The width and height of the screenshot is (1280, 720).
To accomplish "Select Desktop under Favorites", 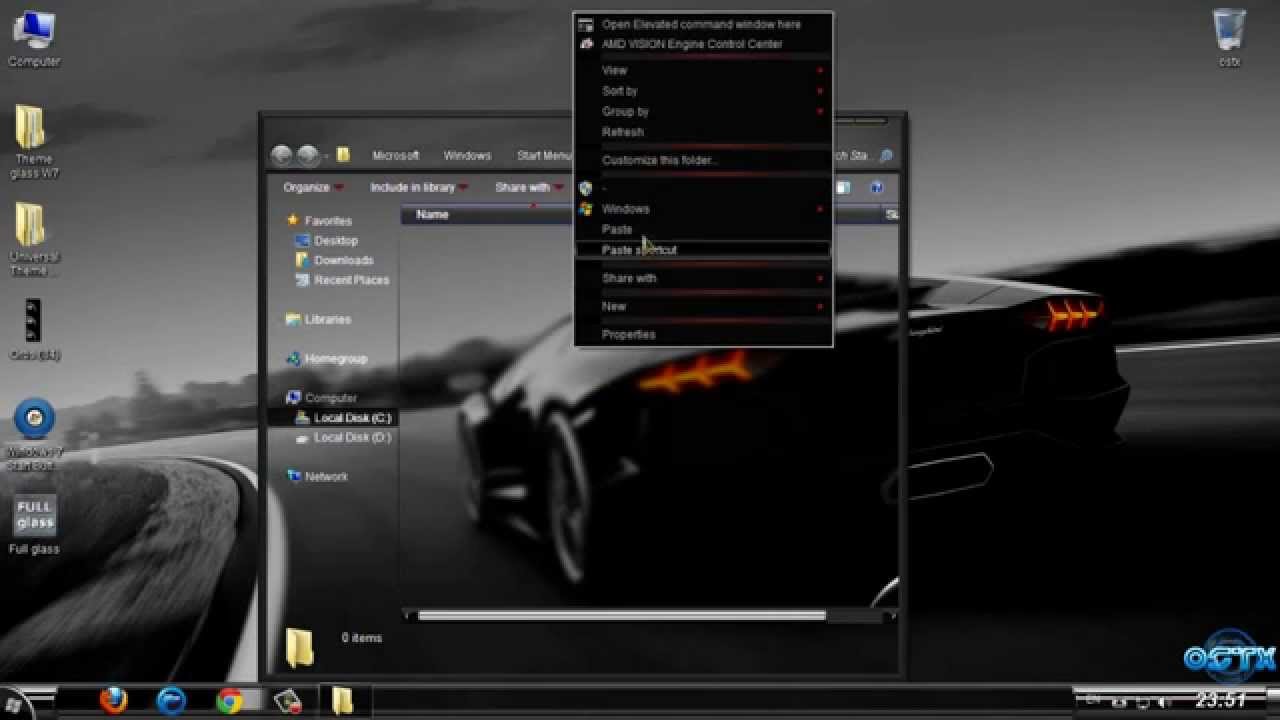I will [x=327, y=240].
